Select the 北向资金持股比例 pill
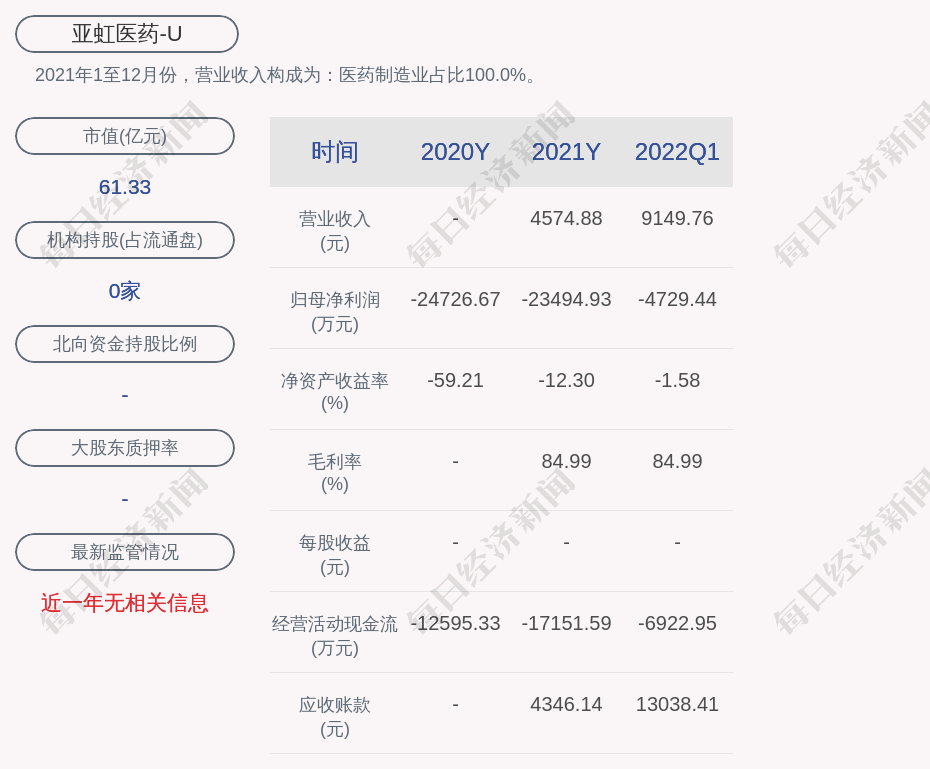This screenshot has height=769, width=930. tap(125, 344)
